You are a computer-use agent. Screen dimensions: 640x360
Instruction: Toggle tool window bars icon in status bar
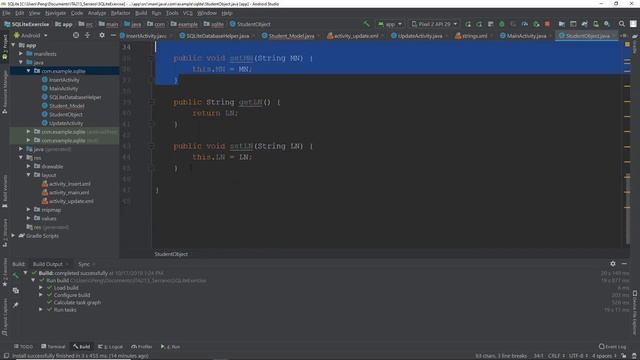tap(6, 356)
